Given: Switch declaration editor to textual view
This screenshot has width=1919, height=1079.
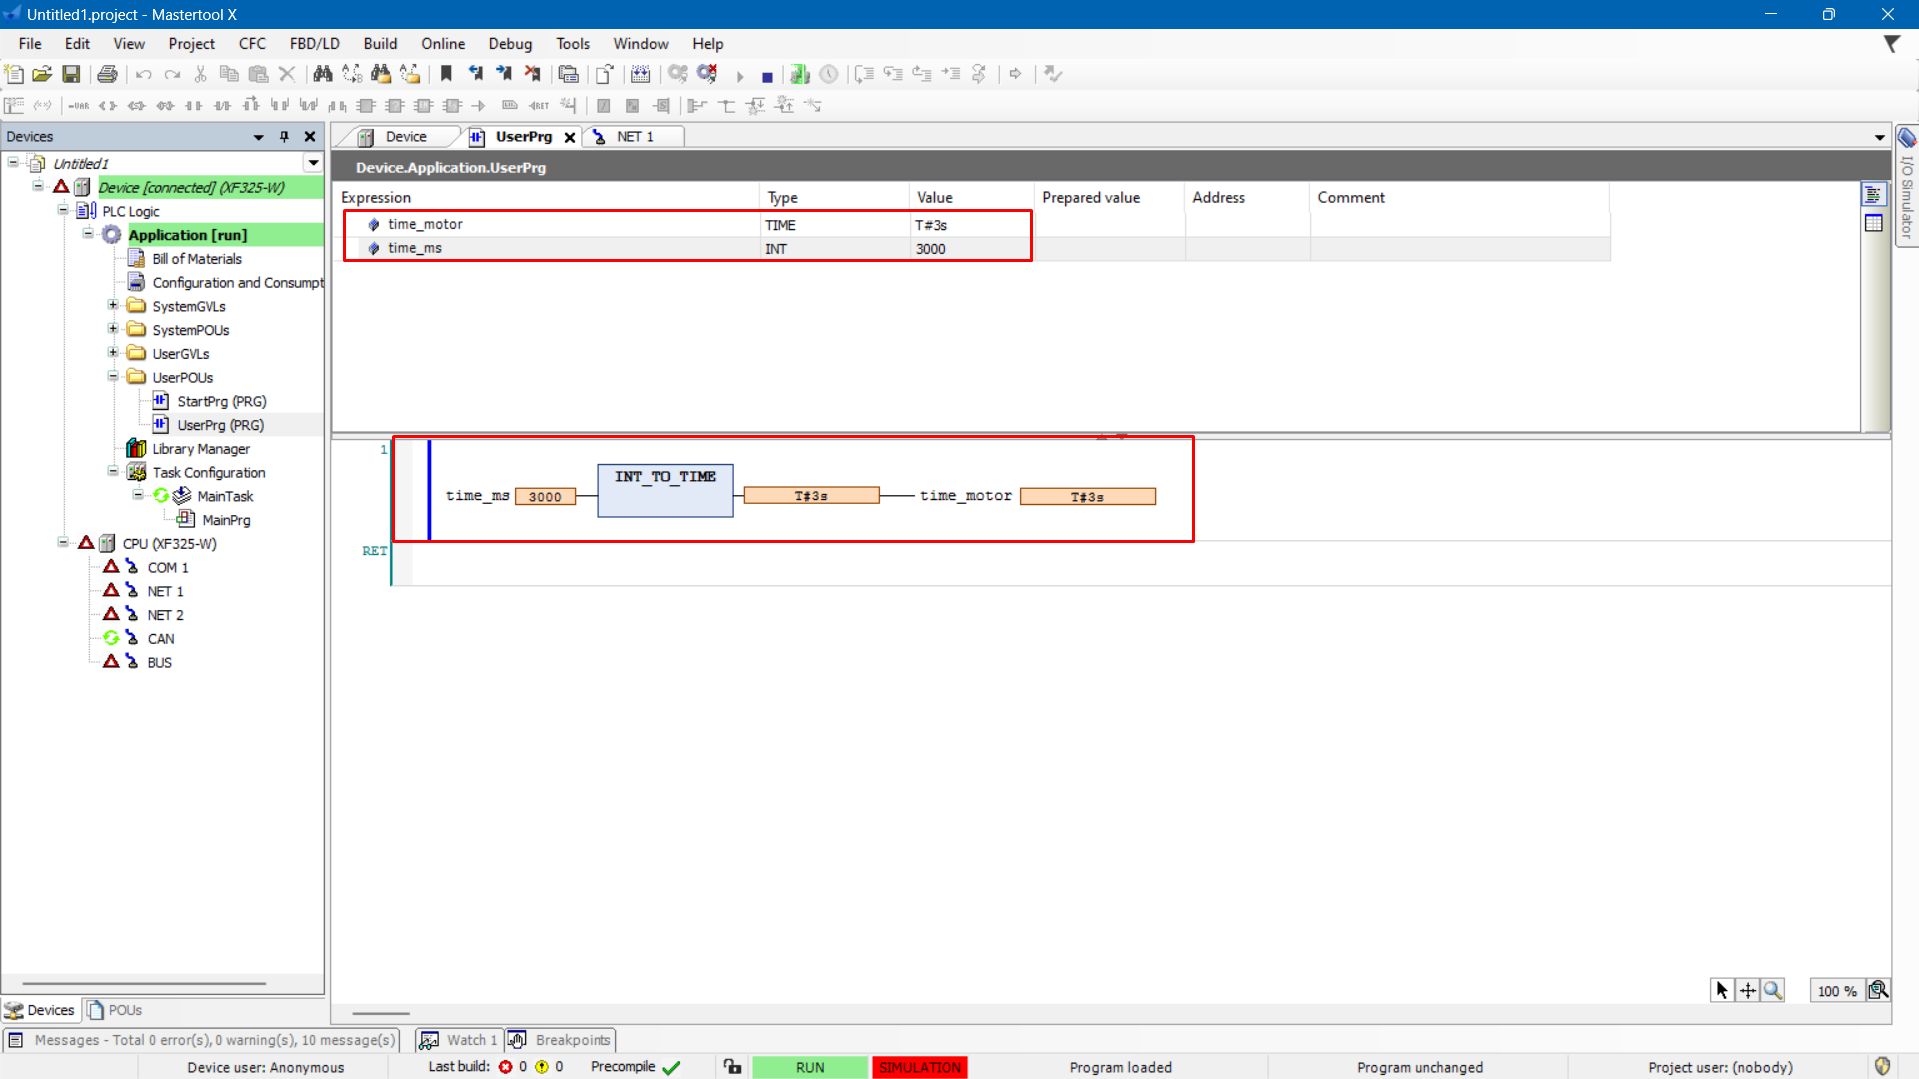Looking at the screenshot, I should (1873, 195).
